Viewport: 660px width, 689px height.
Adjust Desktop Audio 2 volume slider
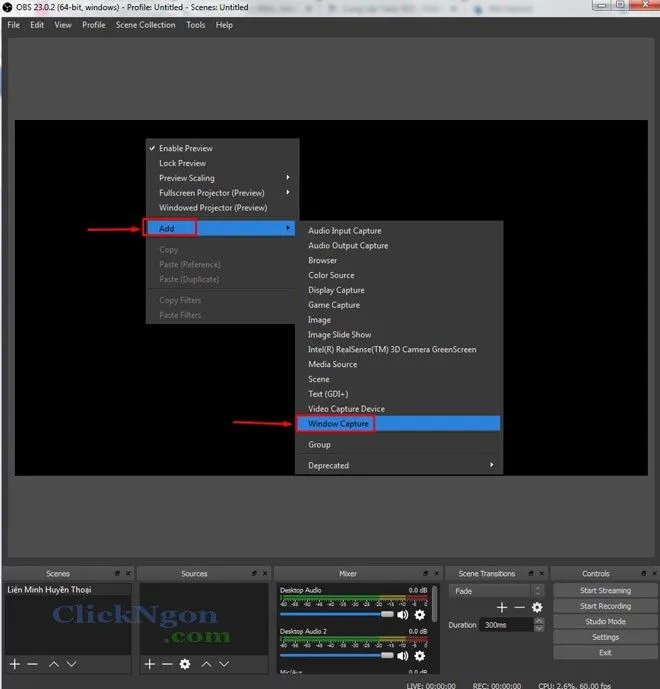[x=337, y=655]
